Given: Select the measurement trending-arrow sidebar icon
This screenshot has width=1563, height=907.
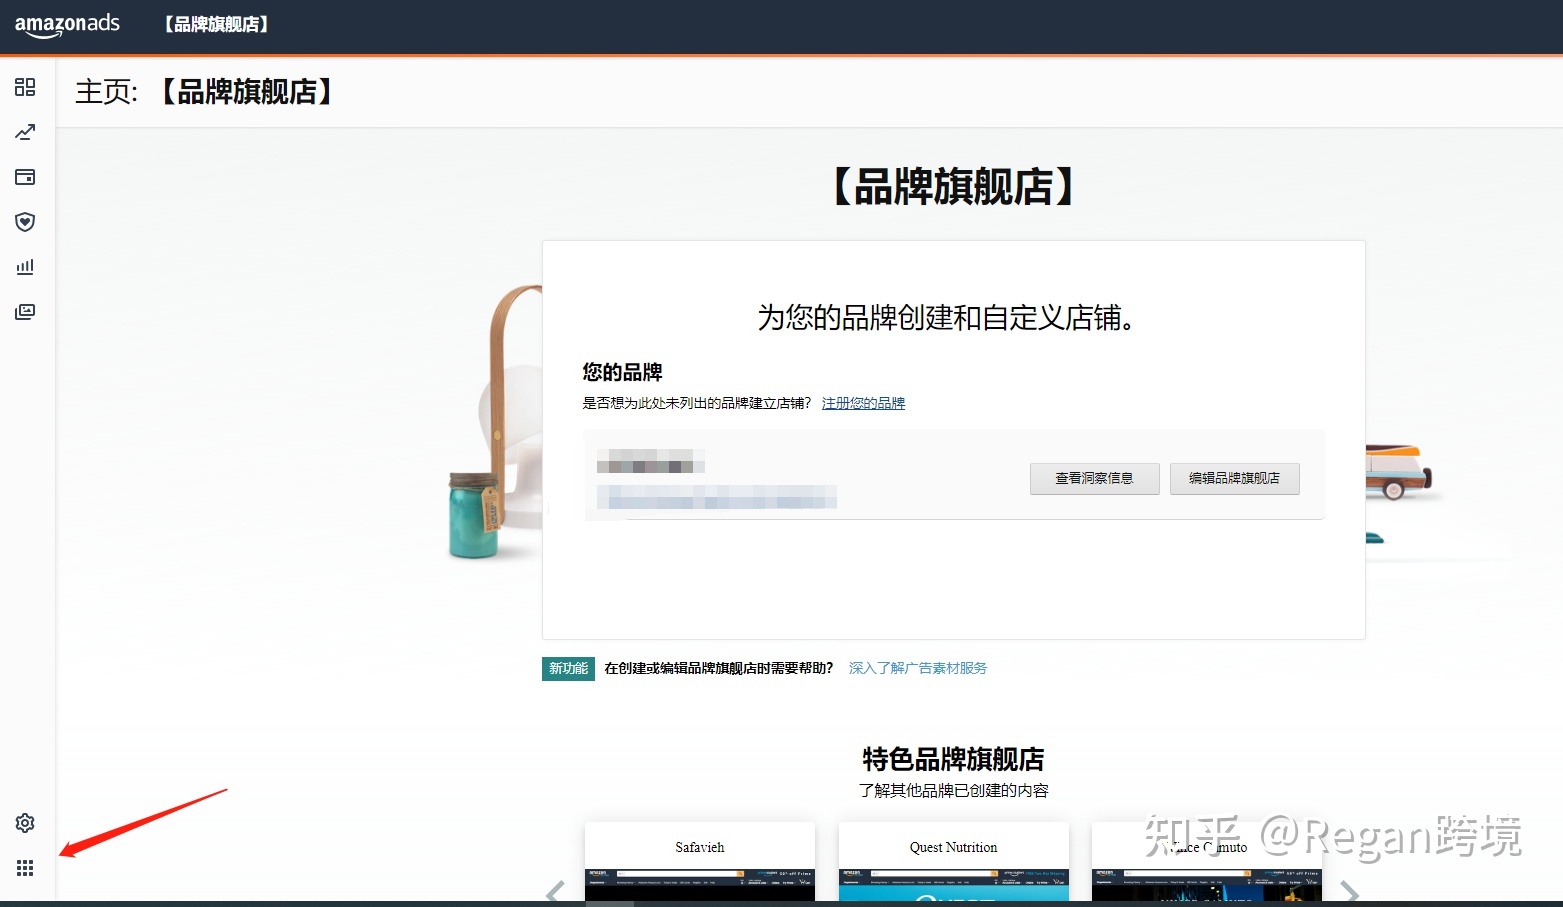Looking at the screenshot, I should tap(25, 132).
